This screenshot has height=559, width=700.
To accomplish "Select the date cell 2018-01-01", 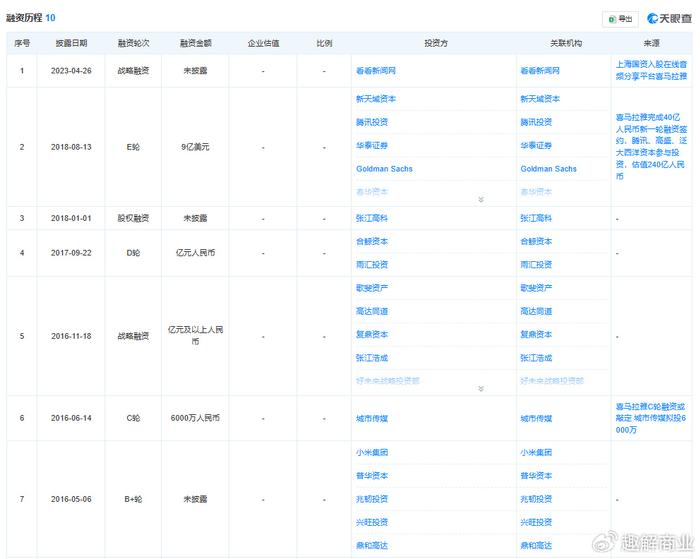I will 71,218.
